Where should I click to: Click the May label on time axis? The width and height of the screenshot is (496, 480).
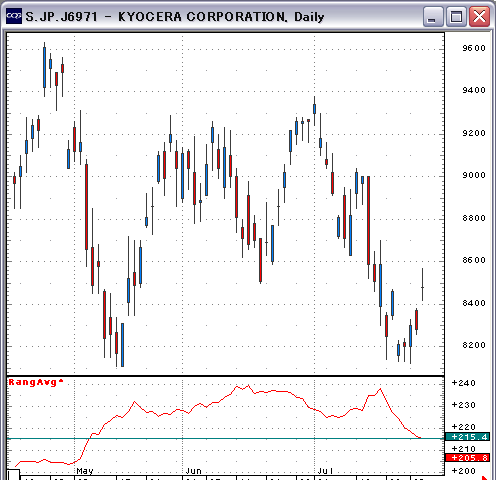coord(85,471)
